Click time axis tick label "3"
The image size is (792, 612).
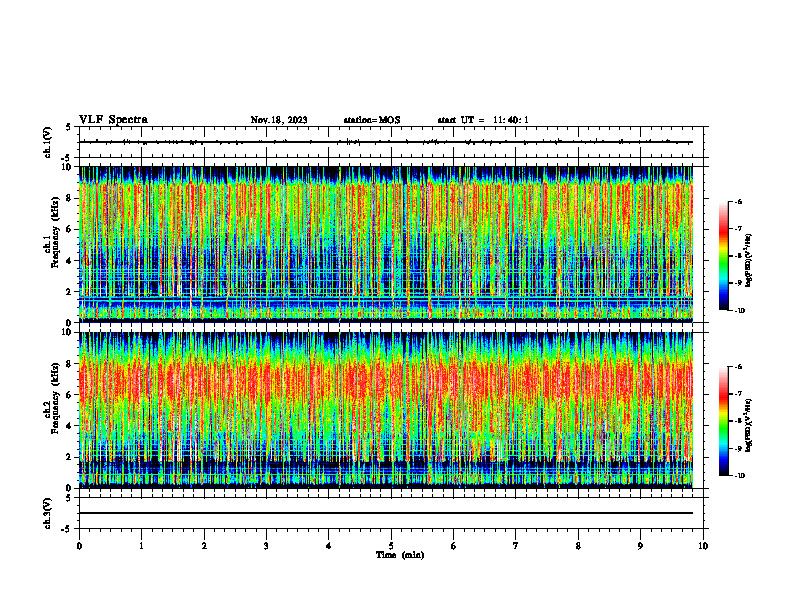pos(266,546)
